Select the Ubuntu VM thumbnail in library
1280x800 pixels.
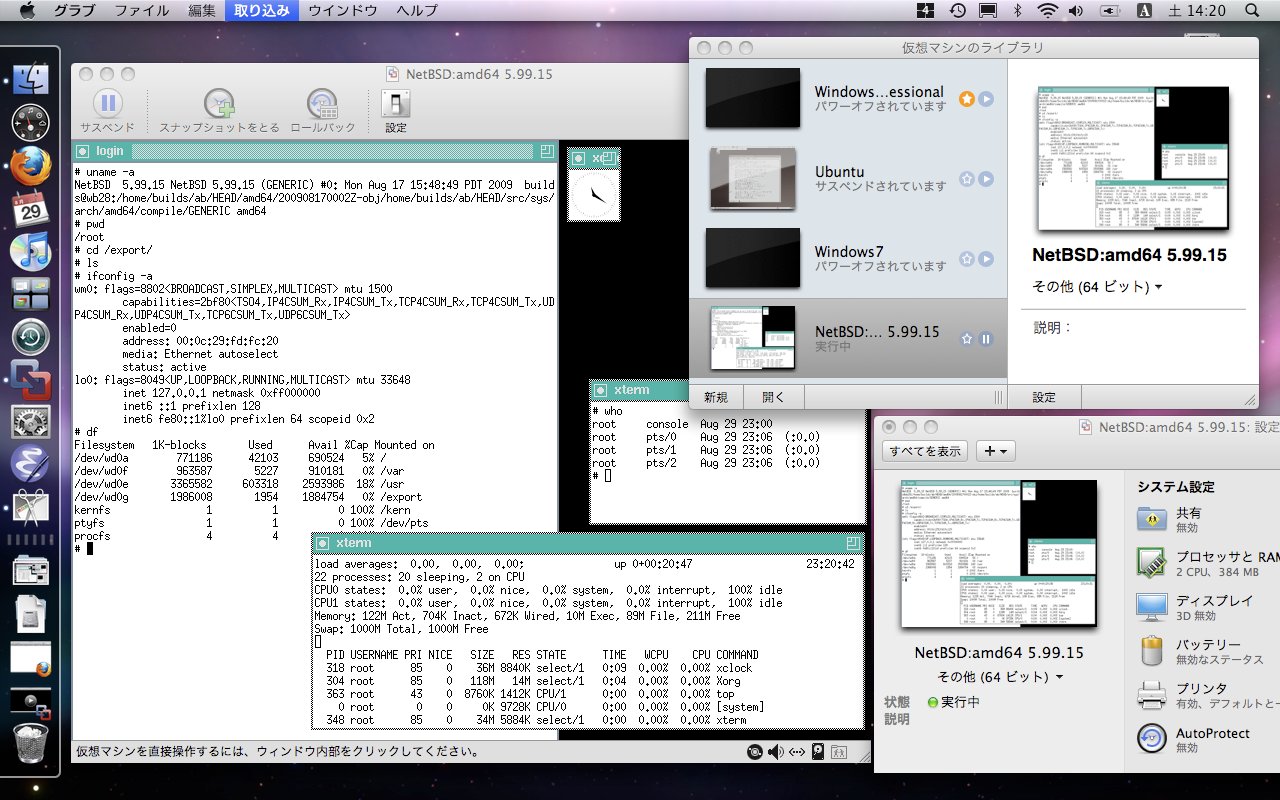[753, 178]
